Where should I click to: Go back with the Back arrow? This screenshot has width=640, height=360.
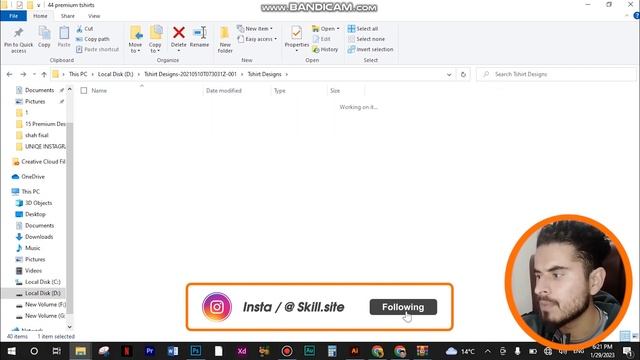coord(9,74)
